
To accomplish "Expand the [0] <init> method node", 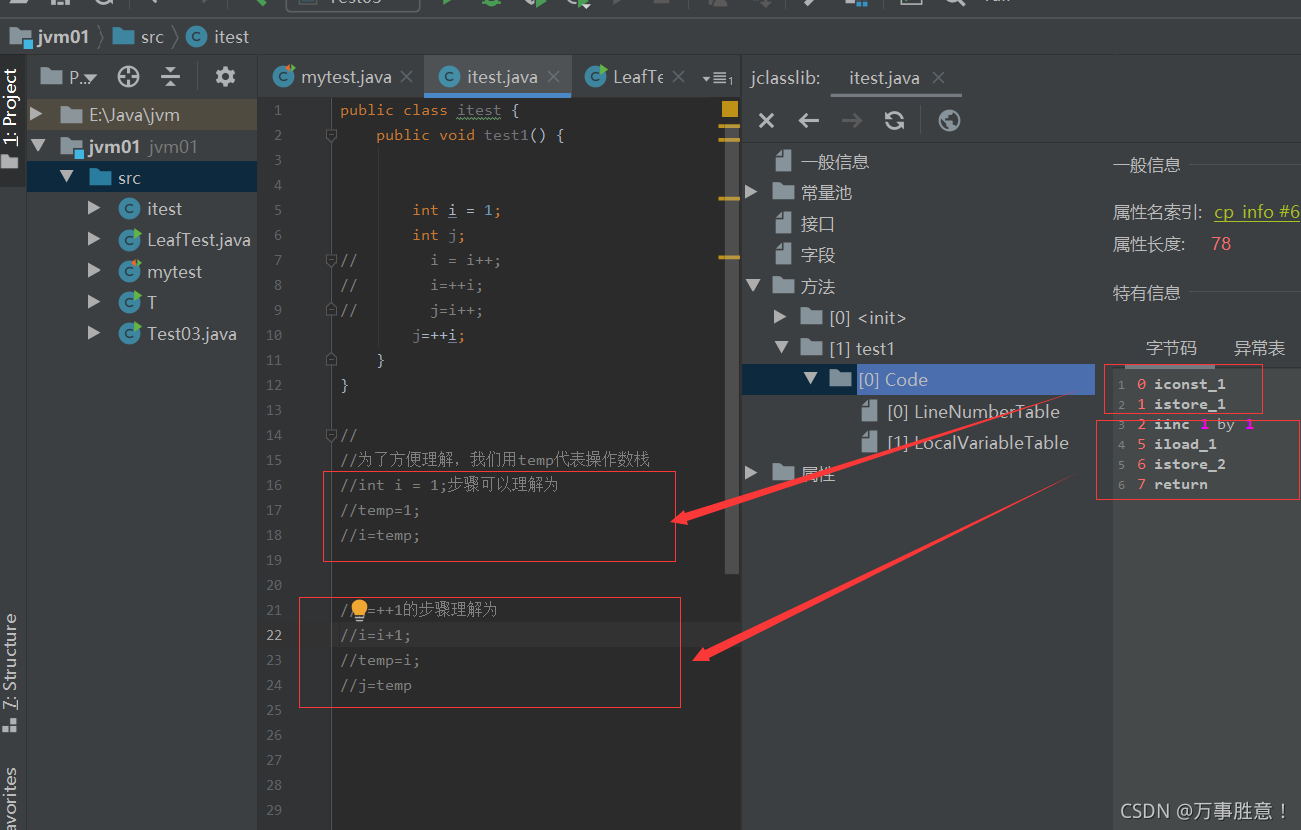I will (x=781, y=317).
